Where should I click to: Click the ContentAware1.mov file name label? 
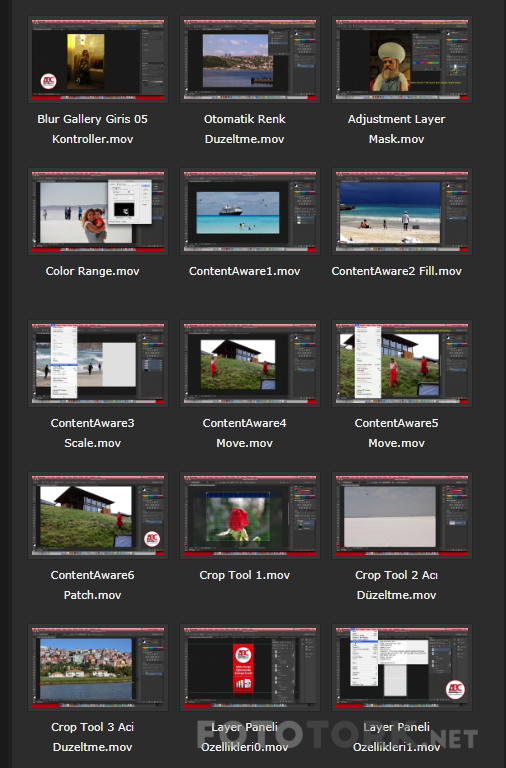tap(244, 271)
